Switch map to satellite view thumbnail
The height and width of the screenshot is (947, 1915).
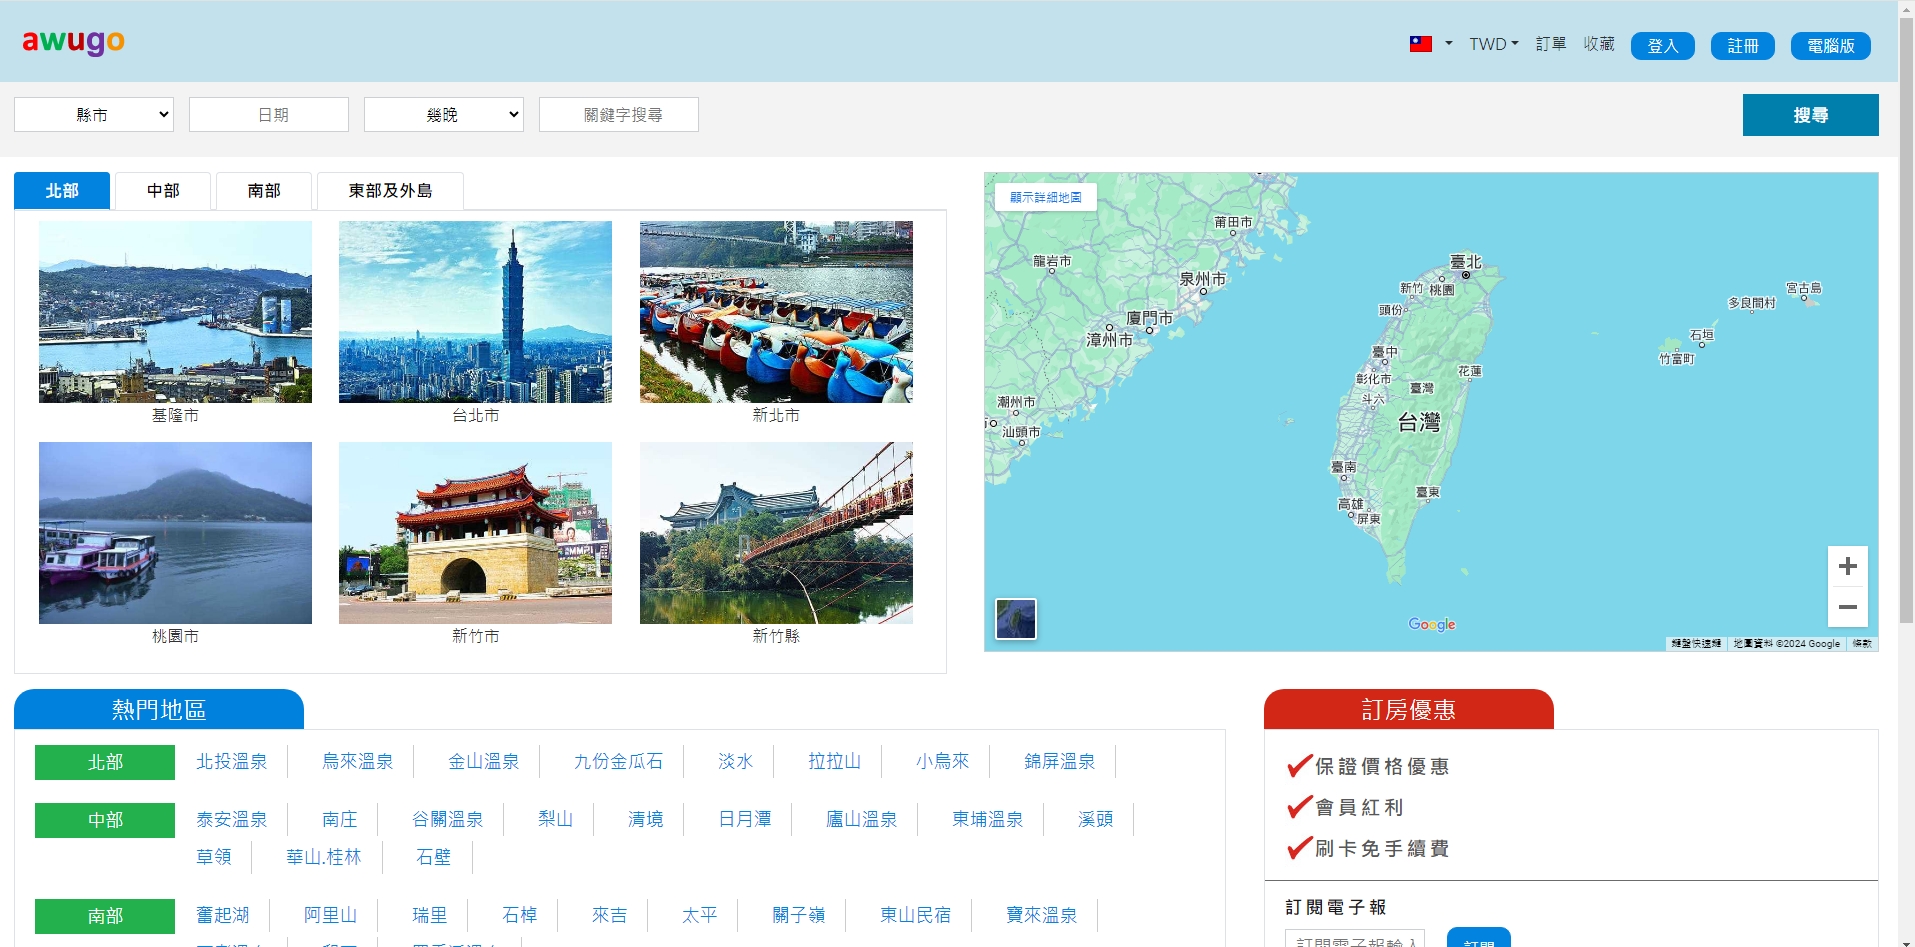coord(1016,618)
